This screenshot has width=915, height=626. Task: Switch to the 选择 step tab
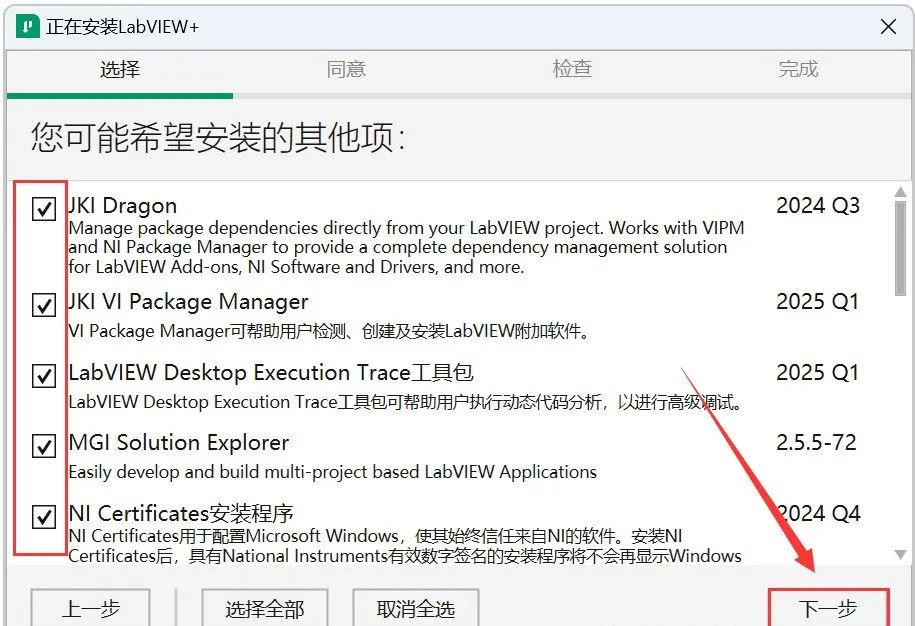tap(120, 69)
